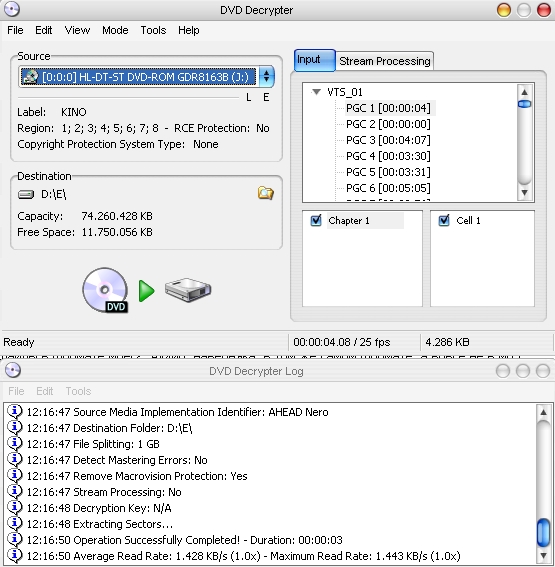Open the Edit menu in the Log window

[44, 391]
